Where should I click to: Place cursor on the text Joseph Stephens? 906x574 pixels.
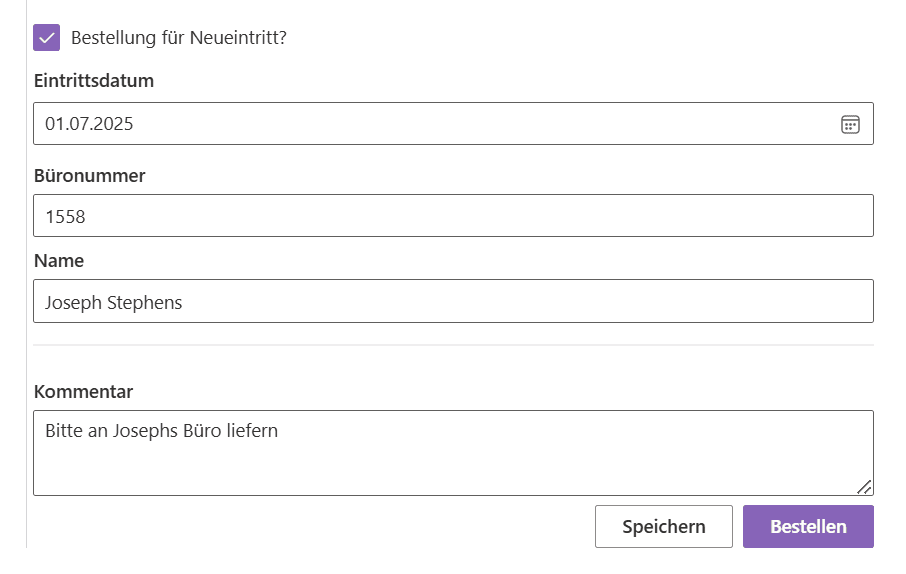coord(113,302)
